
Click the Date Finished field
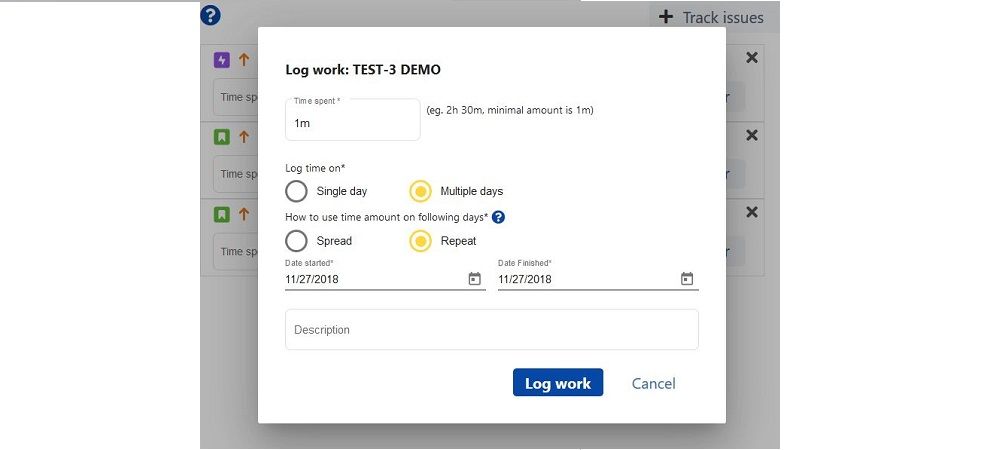[598, 279]
